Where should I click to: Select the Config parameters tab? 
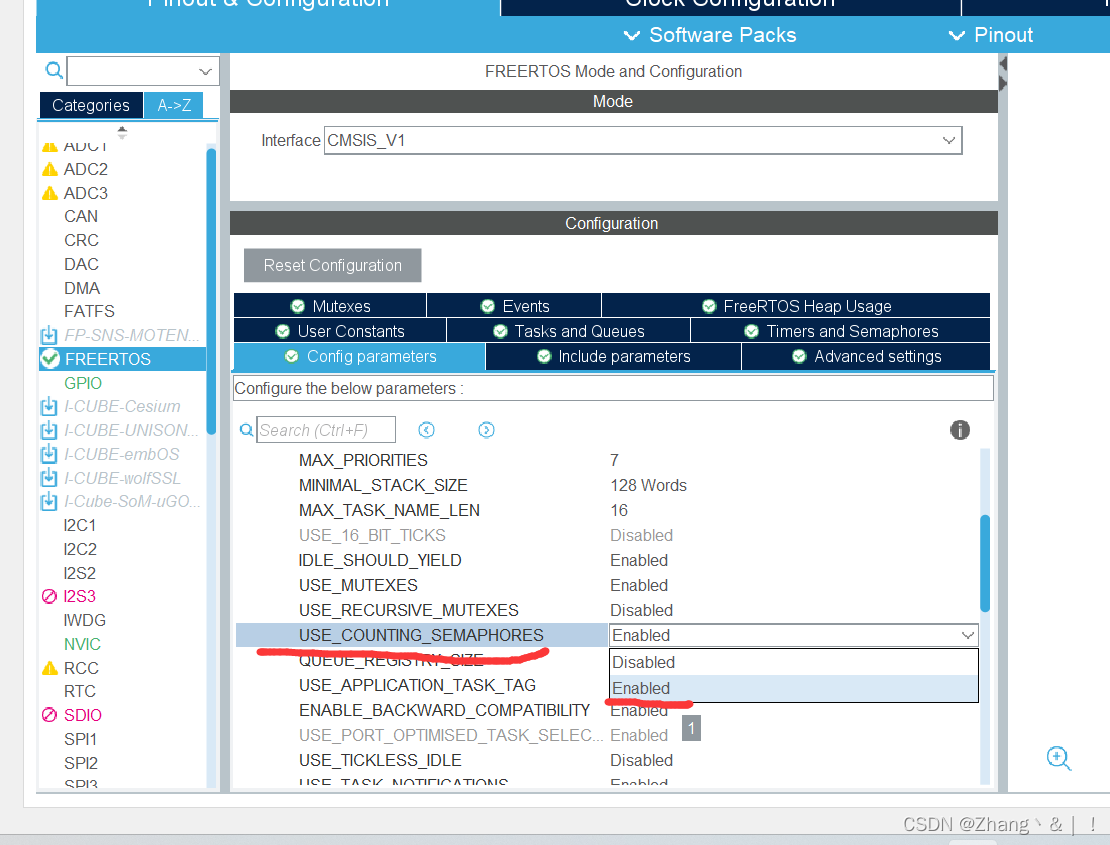[x=360, y=357]
